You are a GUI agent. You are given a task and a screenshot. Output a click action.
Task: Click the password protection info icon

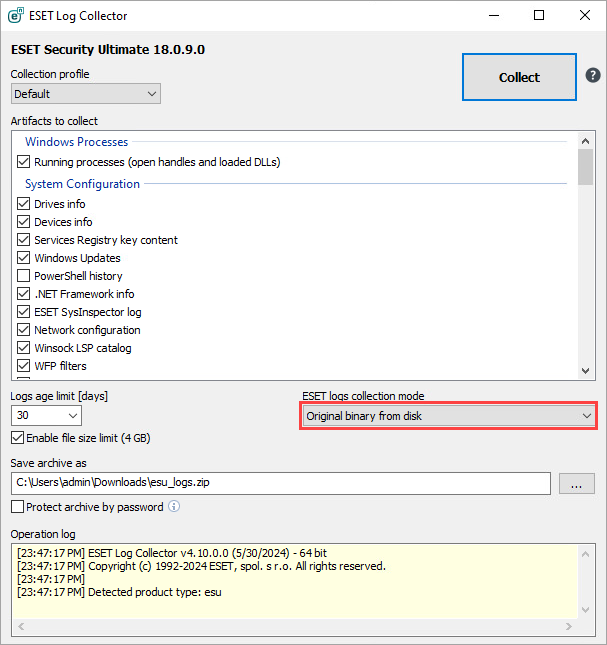[x=174, y=506]
